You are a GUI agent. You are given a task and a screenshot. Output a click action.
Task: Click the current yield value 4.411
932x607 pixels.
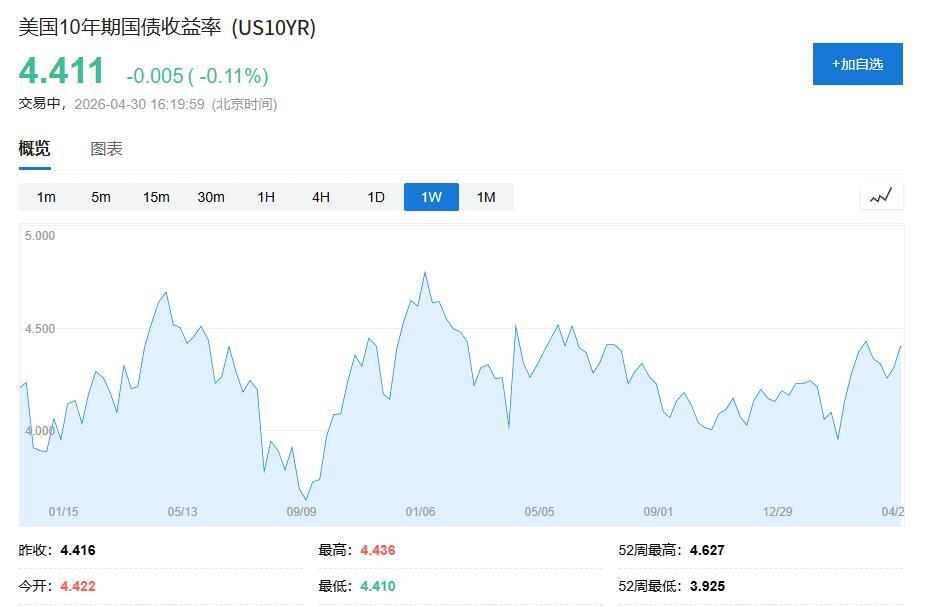click(x=62, y=71)
